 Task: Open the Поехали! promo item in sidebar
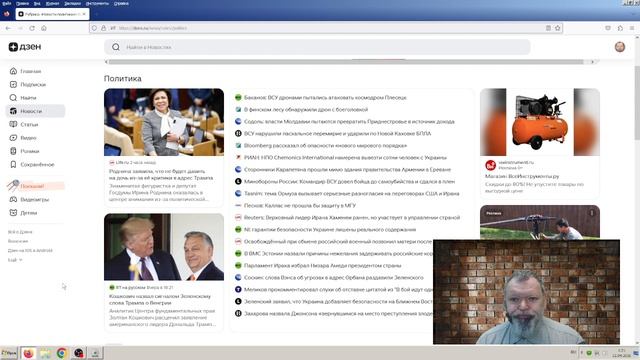[x=36, y=186]
